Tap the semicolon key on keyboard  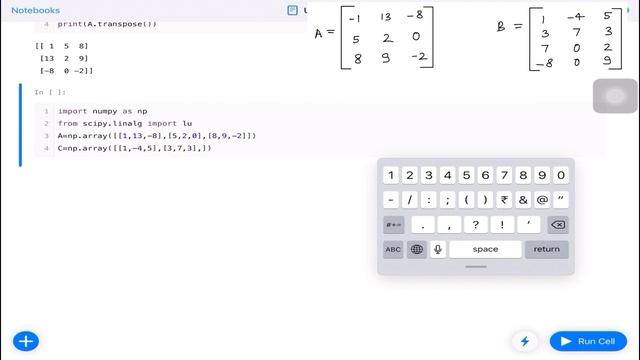click(448, 200)
